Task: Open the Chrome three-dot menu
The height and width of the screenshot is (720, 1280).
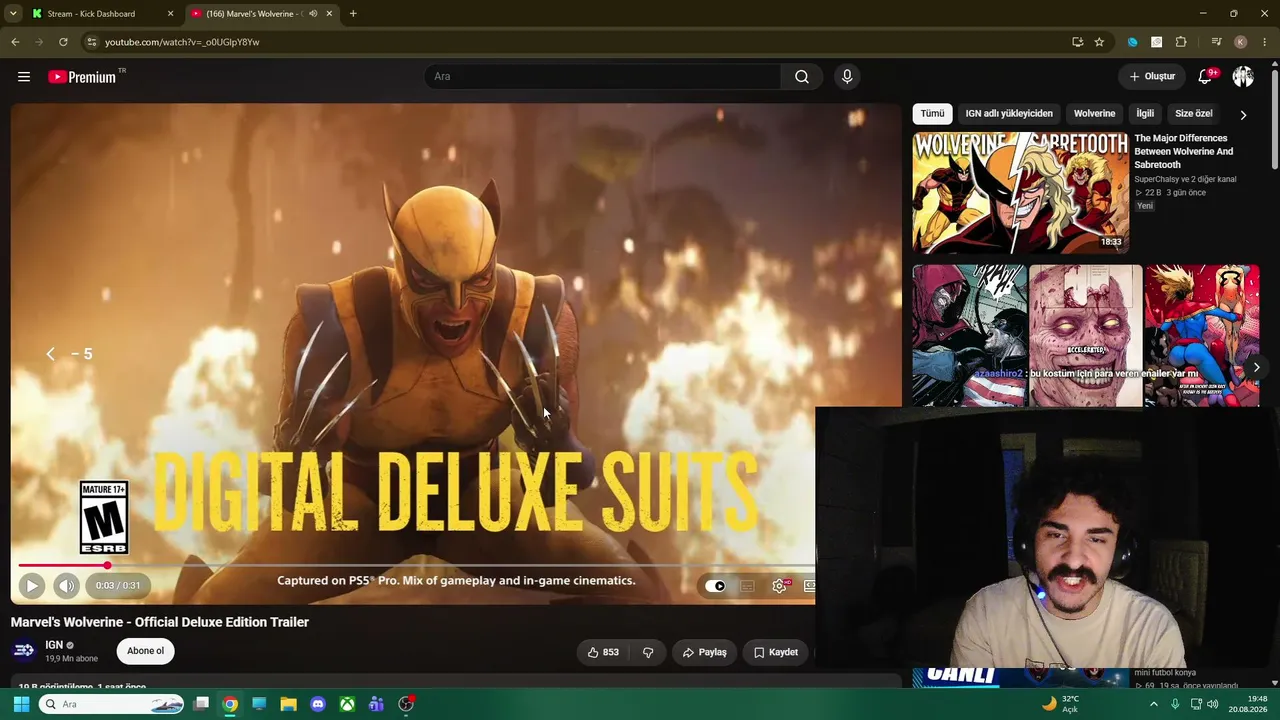Action: tap(1265, 42)
